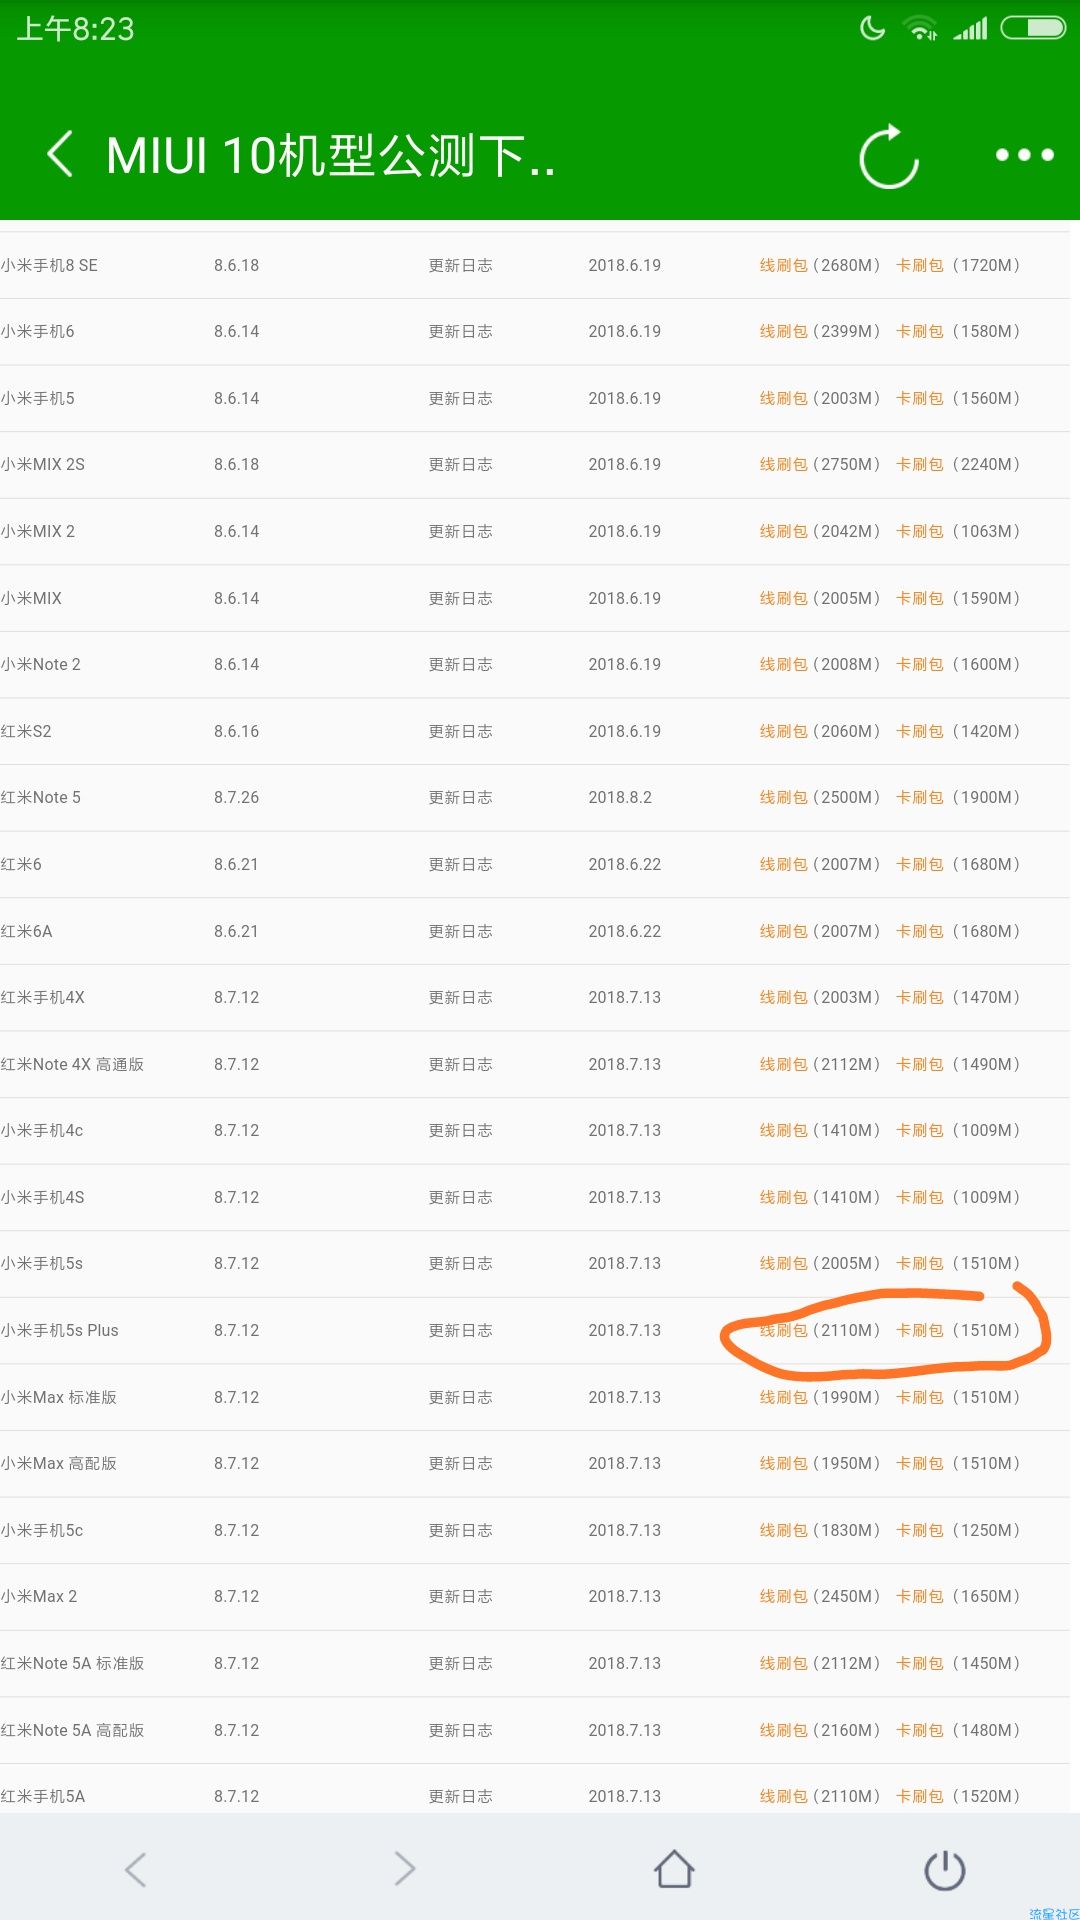Screen dimensions: 1080x1920
Task: Open 线刷包 link in 小米Note 2 row
Action: pyautogui.click(x=784, y=664)
